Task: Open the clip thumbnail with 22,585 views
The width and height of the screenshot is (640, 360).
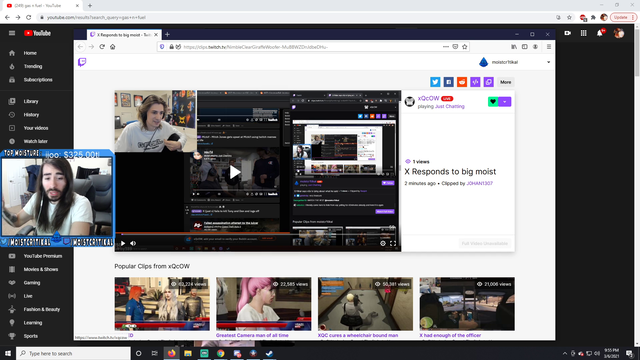Action: 264,304
